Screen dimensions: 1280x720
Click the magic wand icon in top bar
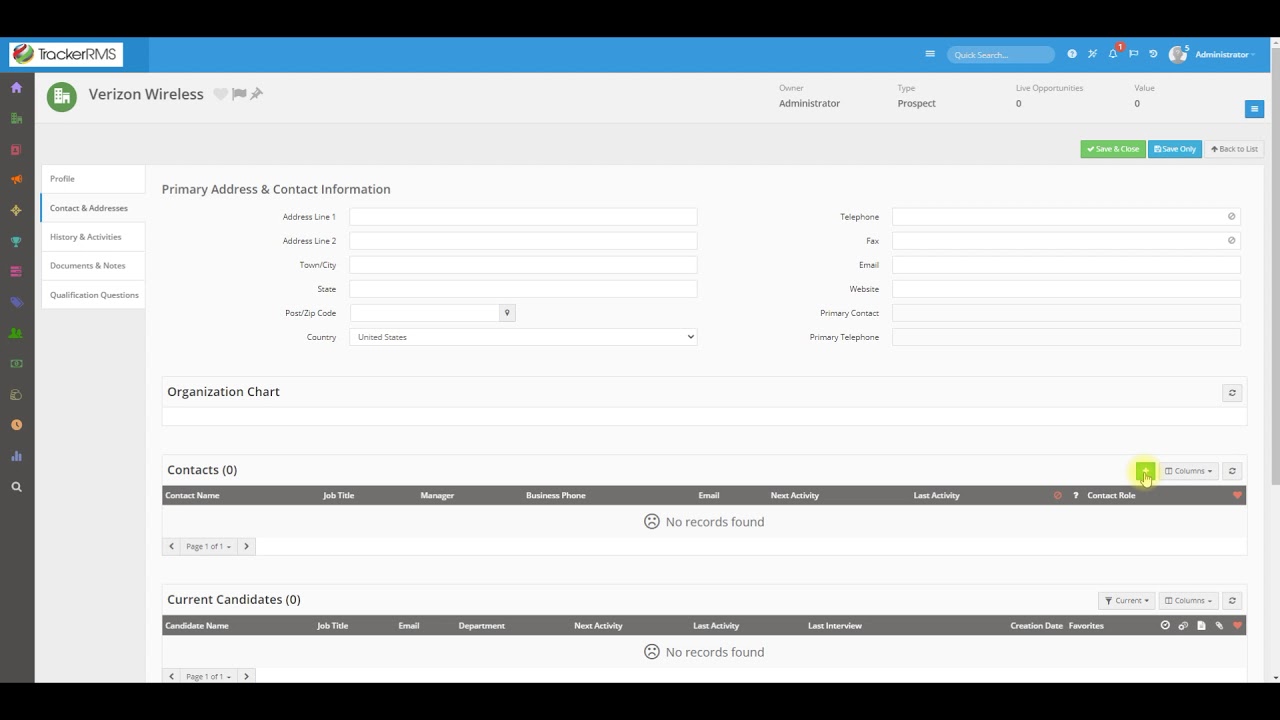(1092, 54)
